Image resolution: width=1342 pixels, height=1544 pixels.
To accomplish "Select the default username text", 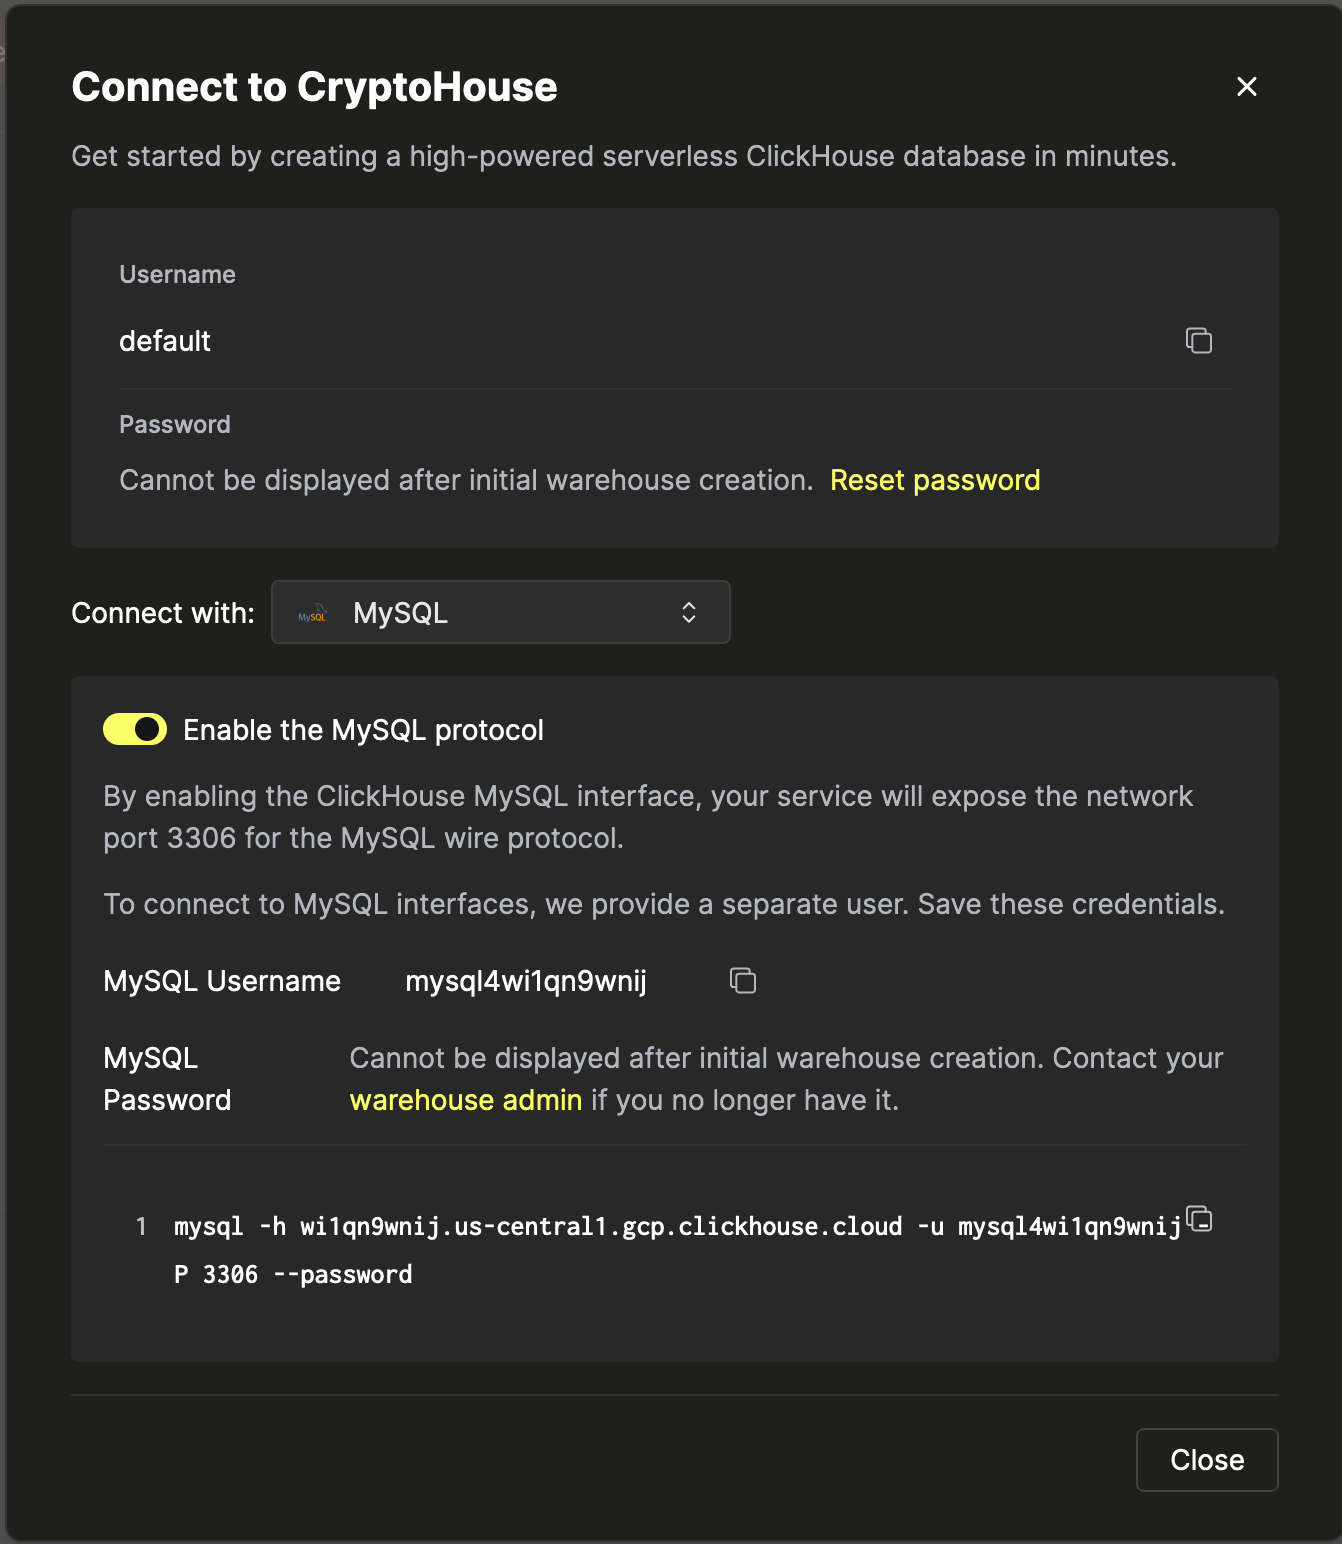I will (164, 340).
